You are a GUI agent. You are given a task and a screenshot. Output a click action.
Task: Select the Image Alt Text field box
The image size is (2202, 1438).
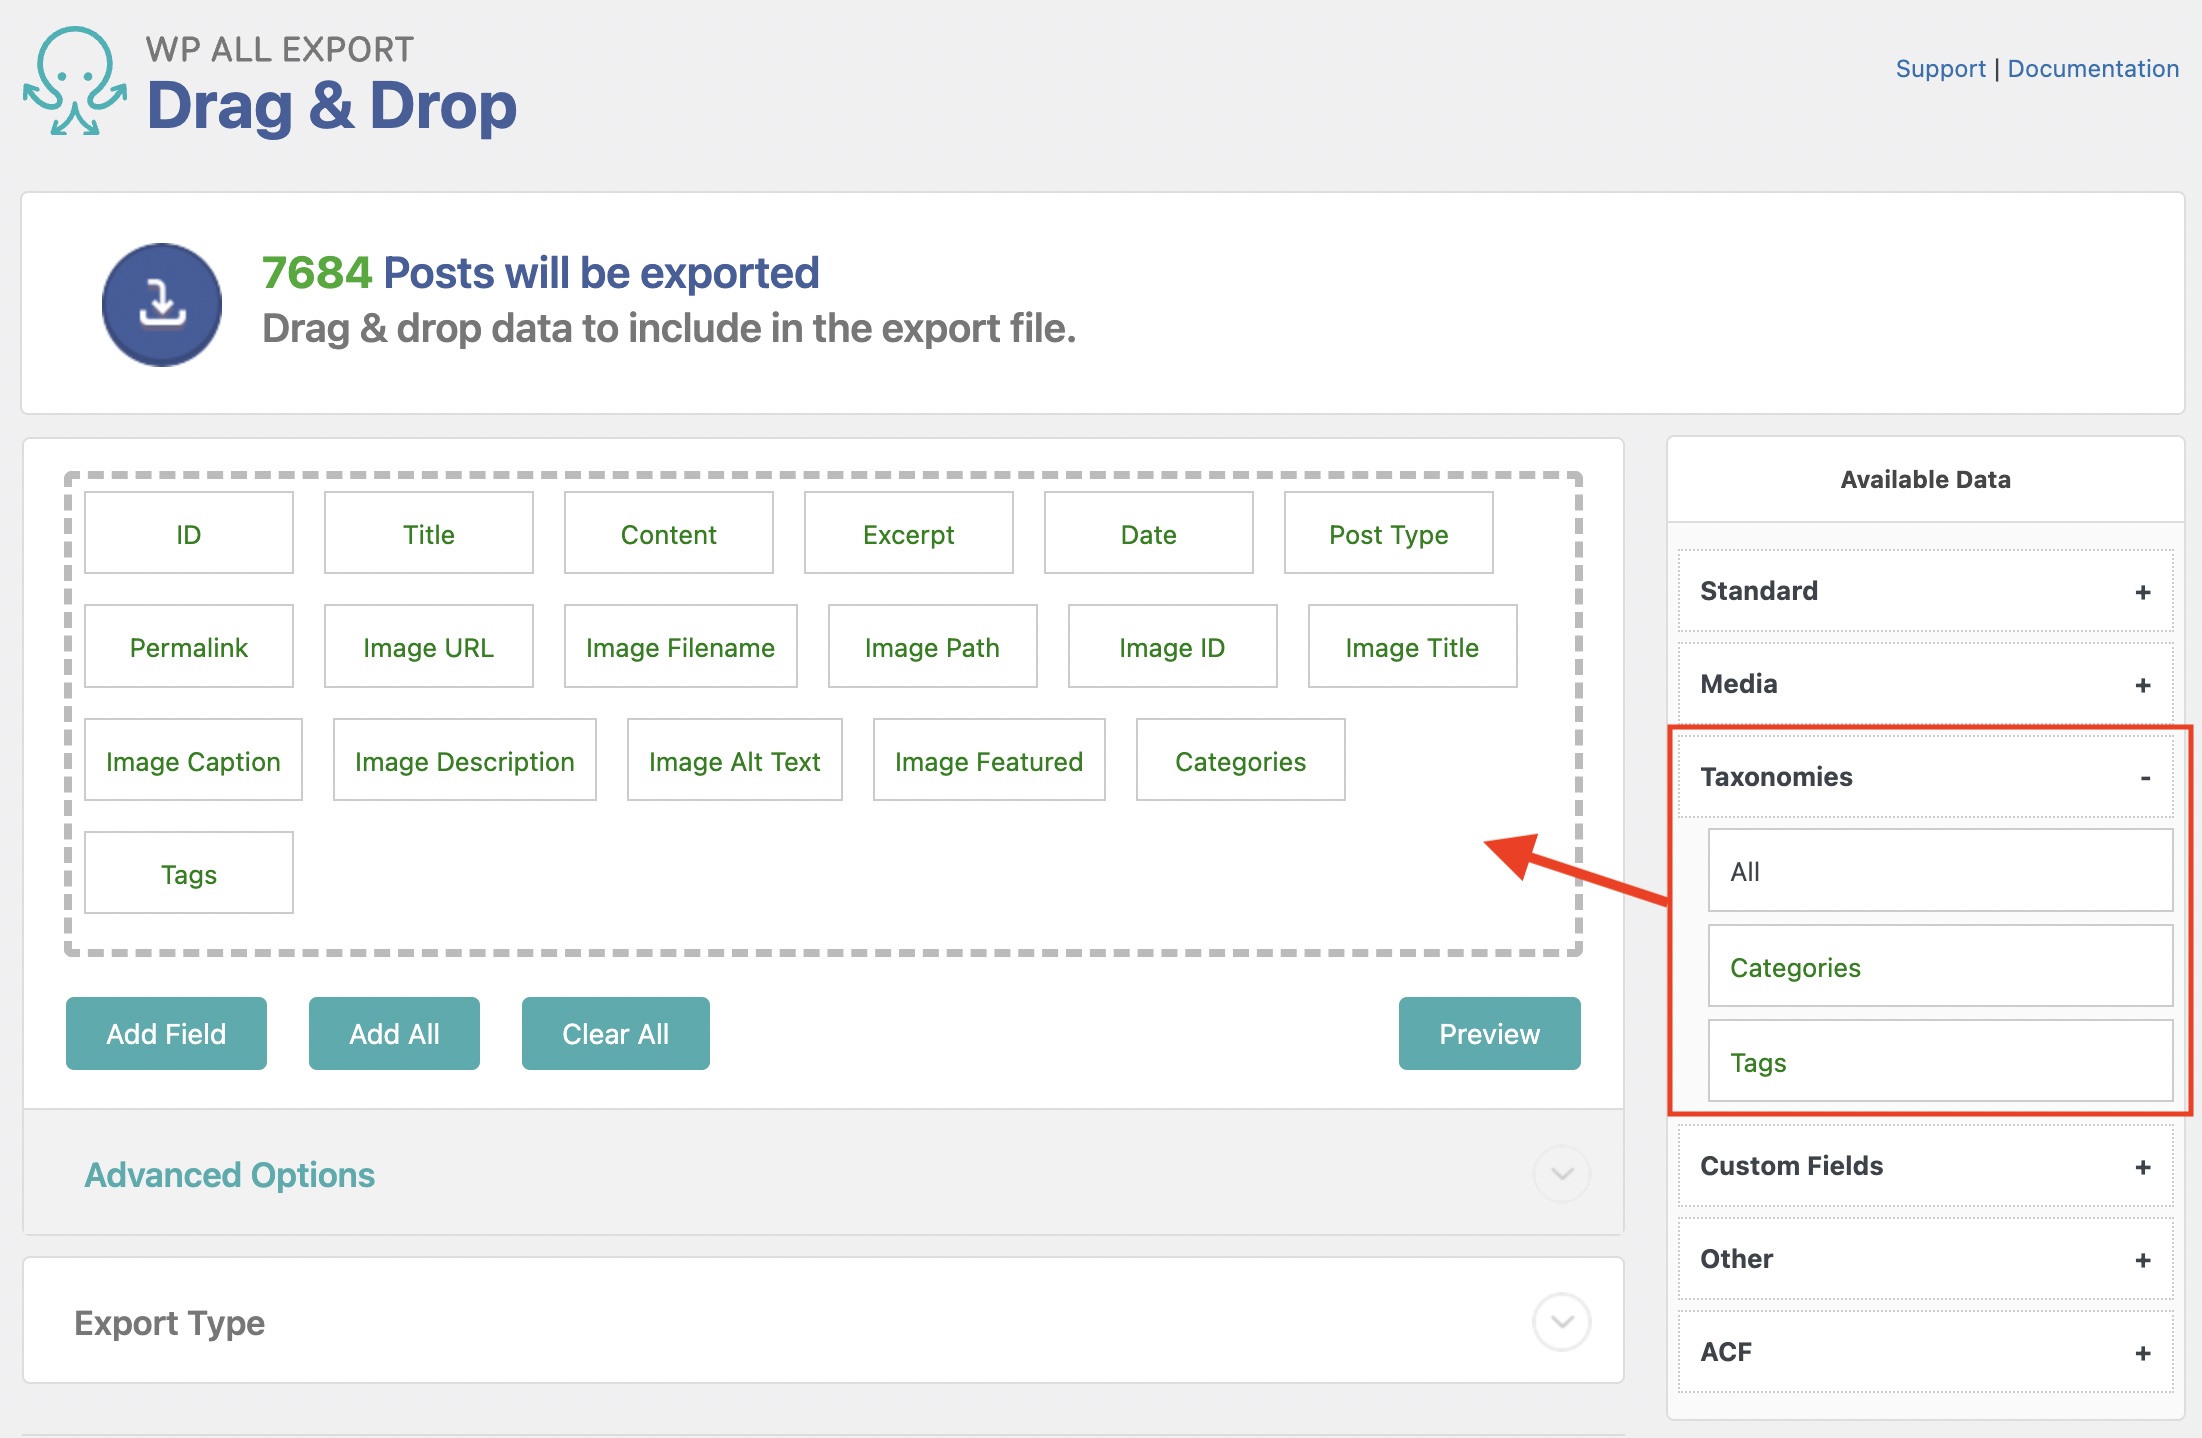coord(734,761)
